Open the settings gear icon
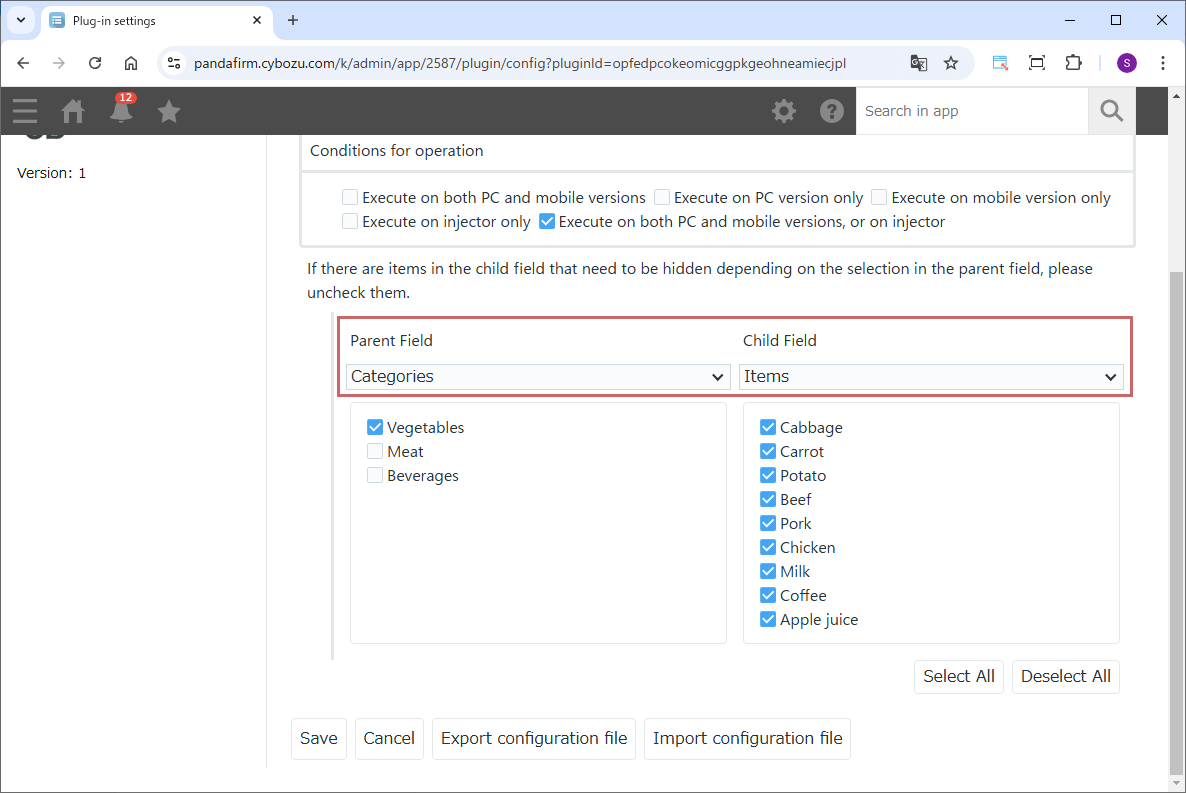 [784, 111]
